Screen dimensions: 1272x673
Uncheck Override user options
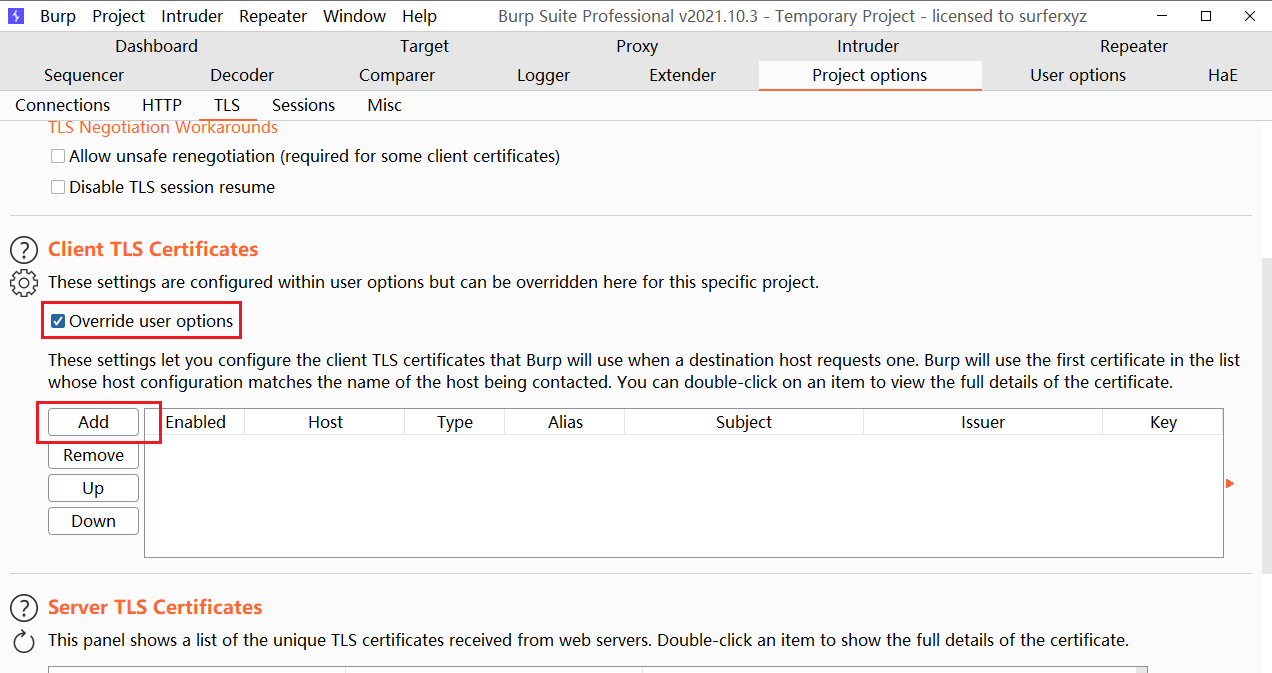tap(58, 322)
